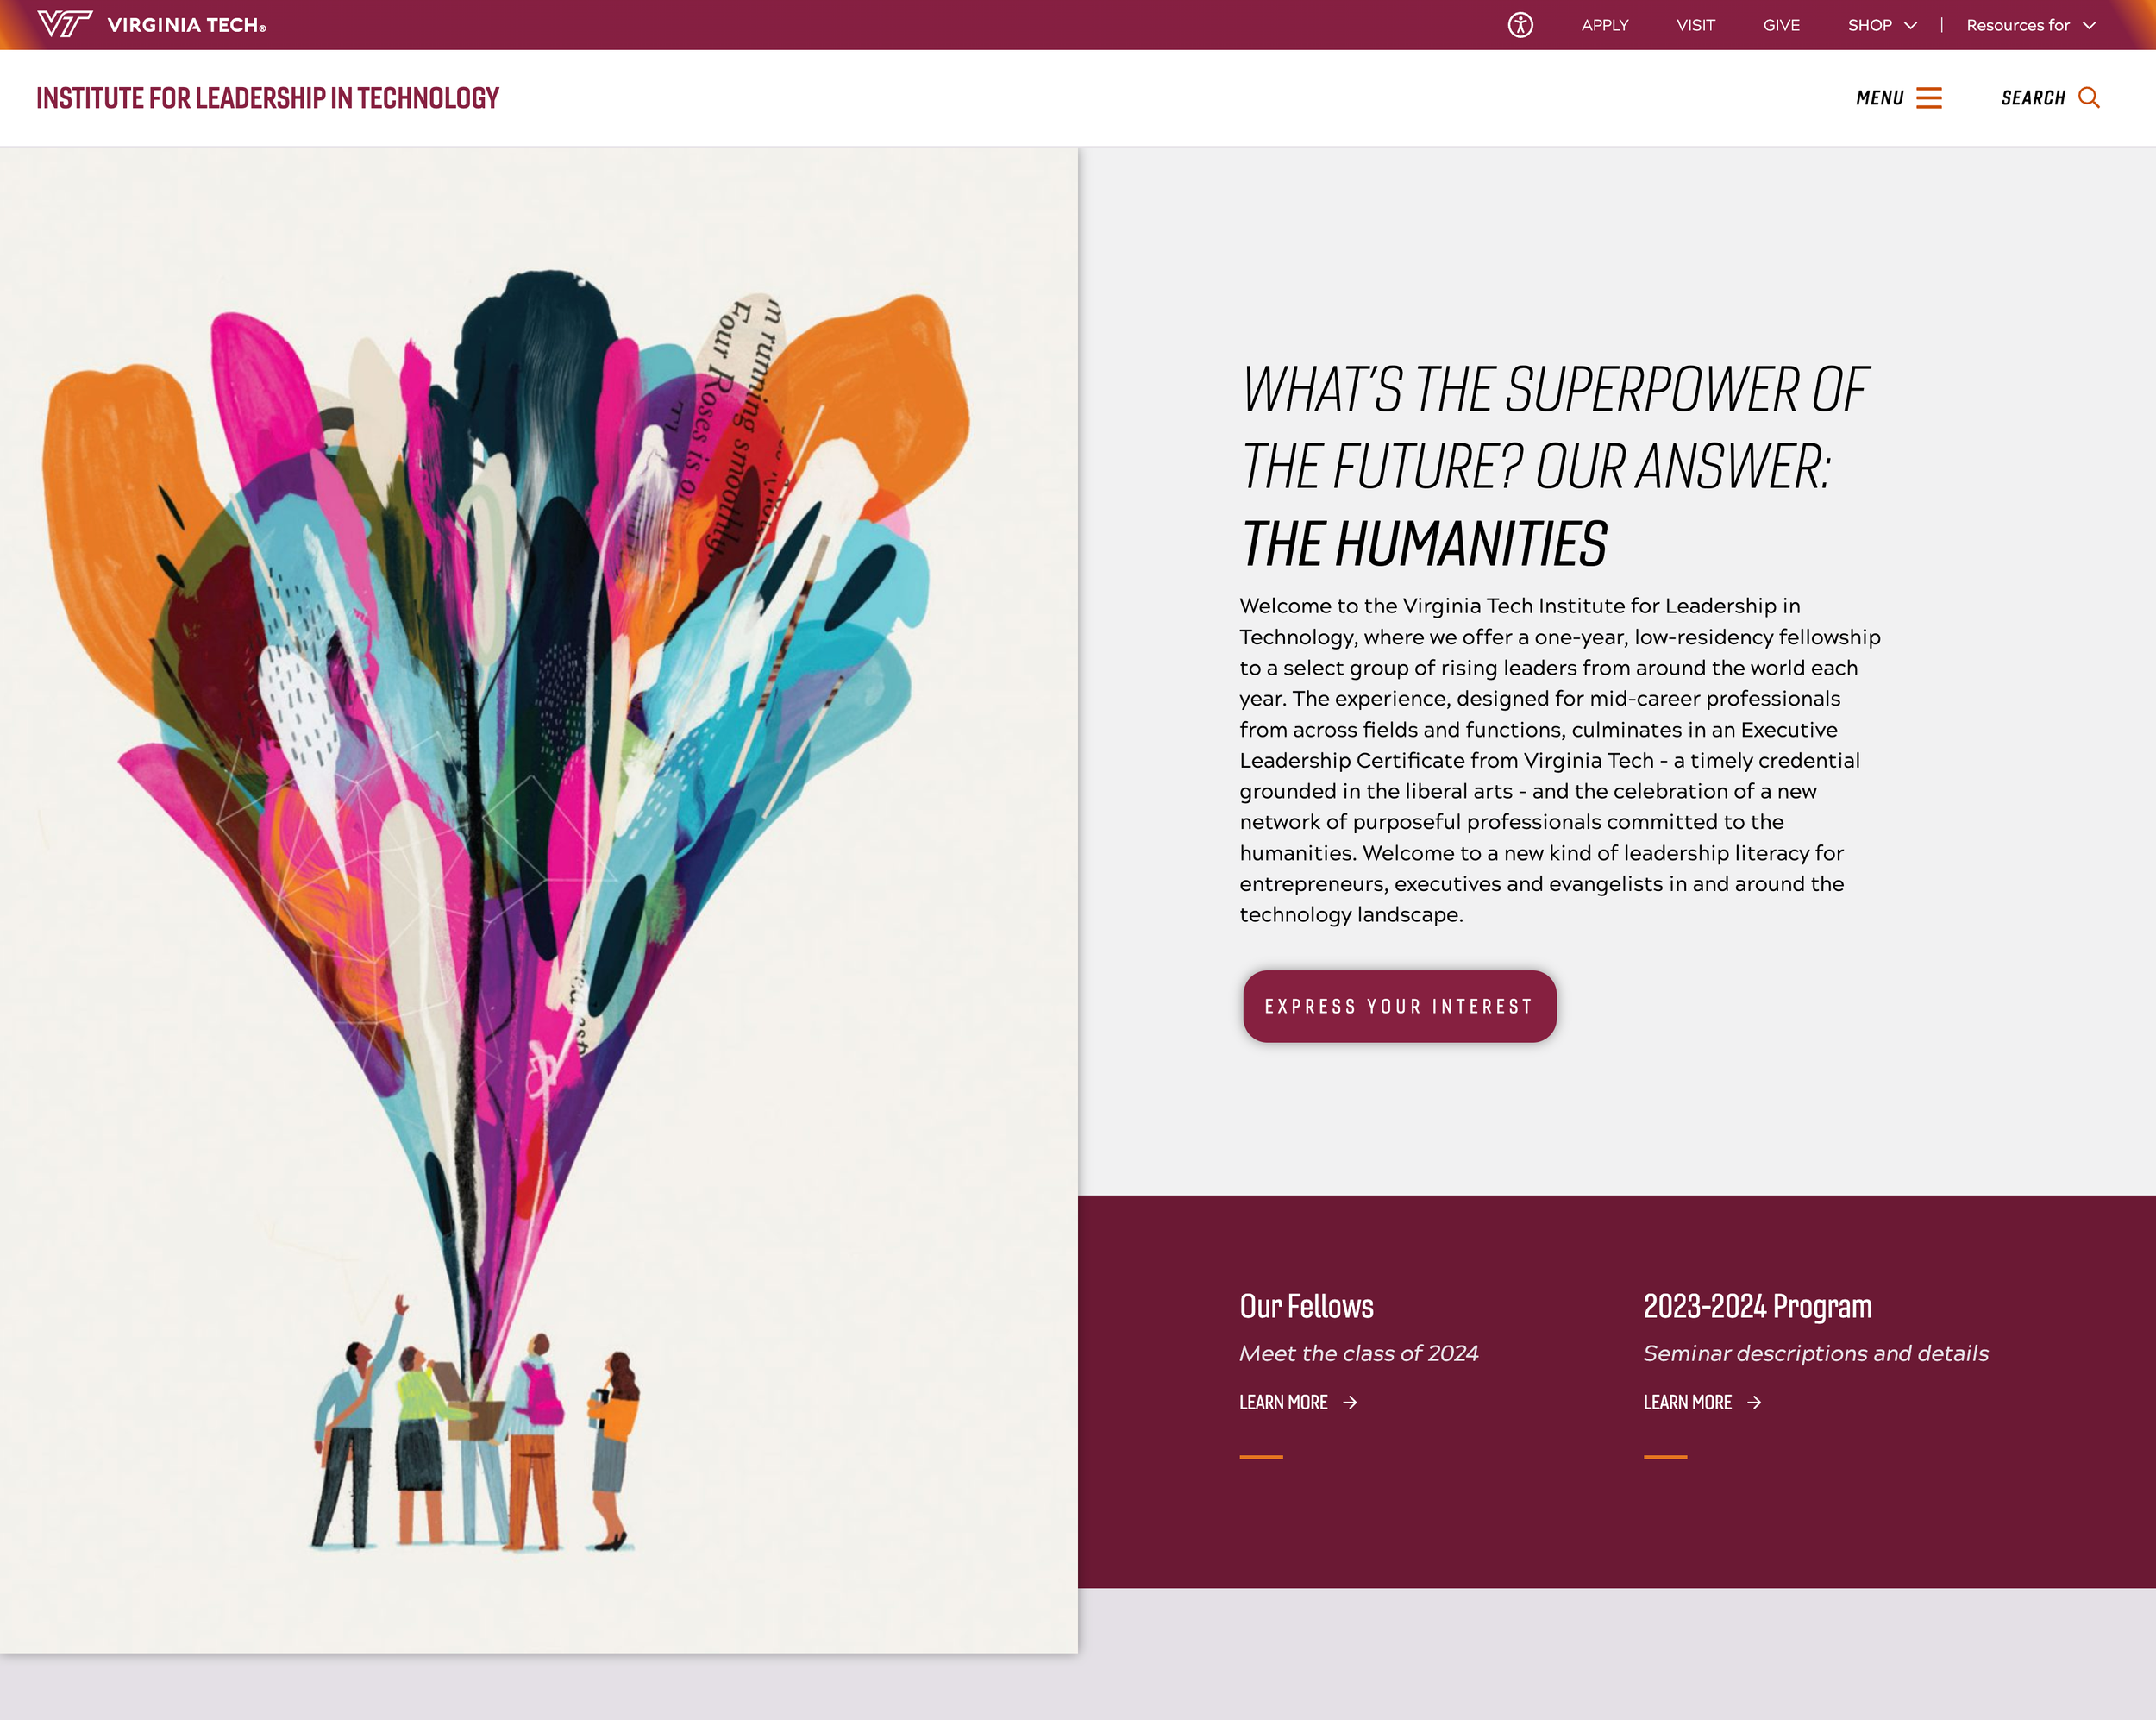Click the arrow beside Our Fellows Learn More

tap(1350, 1403)
